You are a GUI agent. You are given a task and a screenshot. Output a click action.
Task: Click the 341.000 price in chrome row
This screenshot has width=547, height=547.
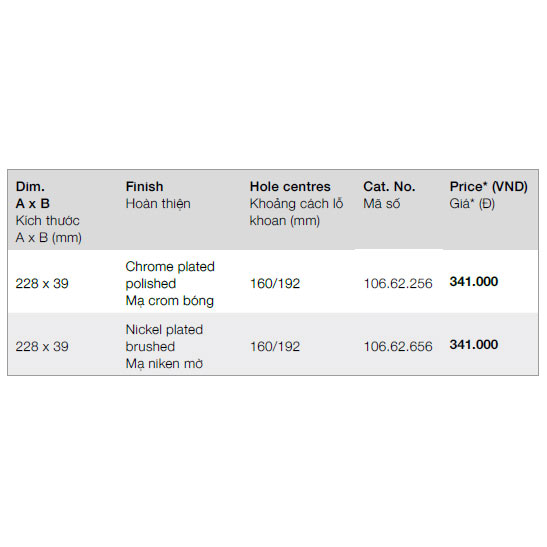pyautogui.click(x=474, y=282)
